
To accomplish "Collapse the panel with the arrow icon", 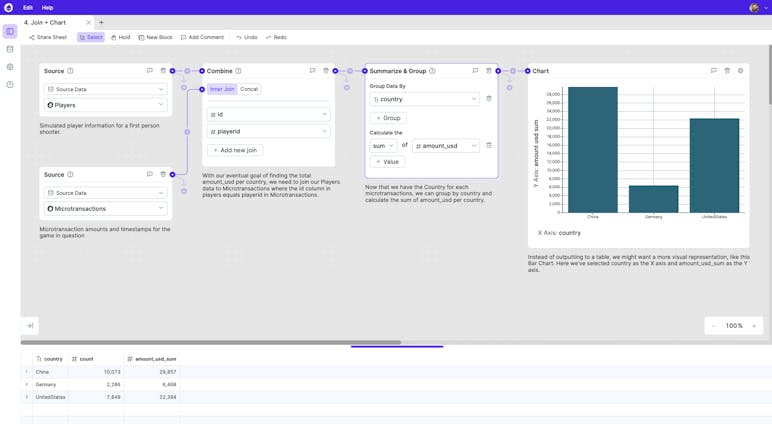I will (x=30, y=325).
